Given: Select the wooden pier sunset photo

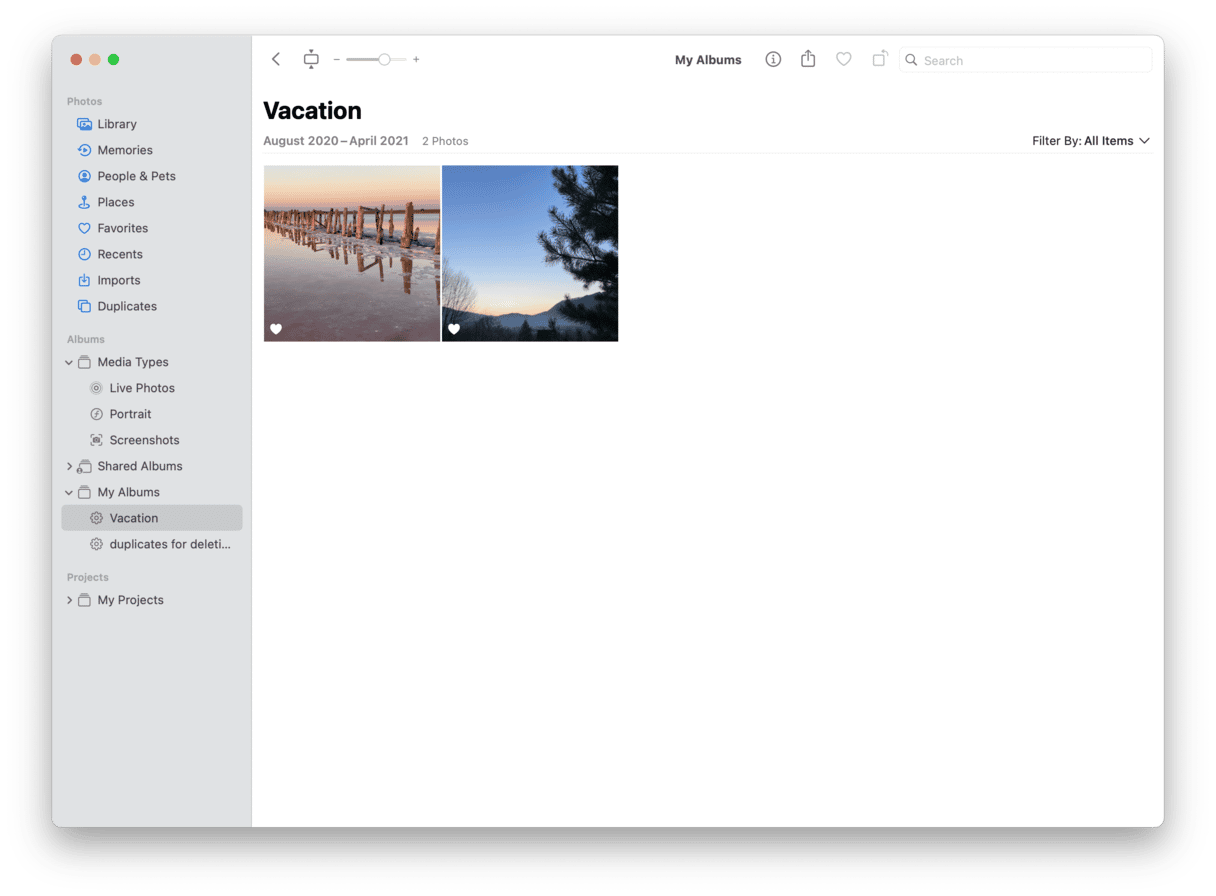Looking at the screenshot, I should click(352, 253).
